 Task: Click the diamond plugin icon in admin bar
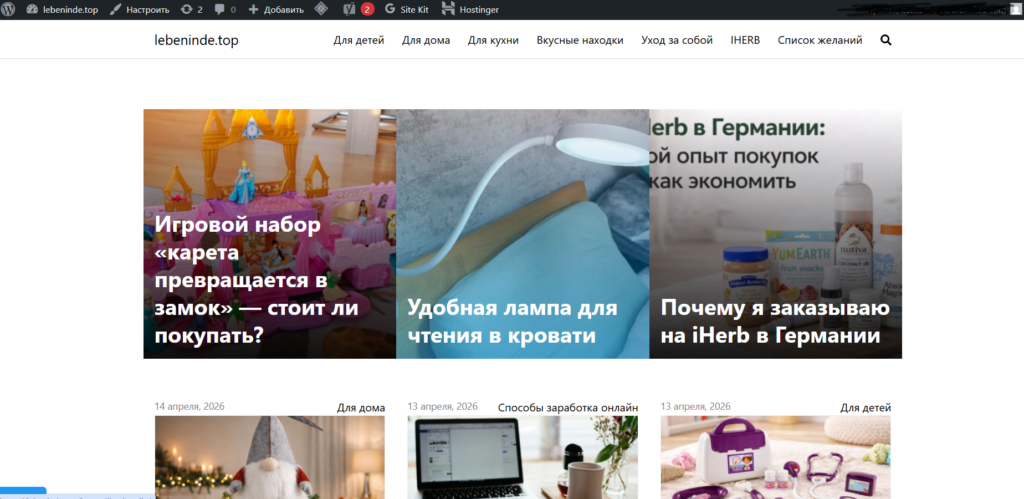(x=321, y=9)
